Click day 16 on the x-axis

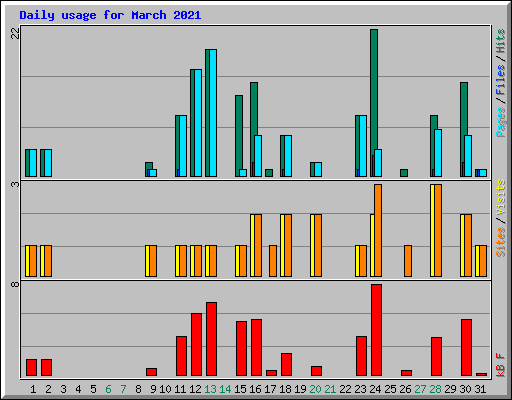[x=255, y=389]
